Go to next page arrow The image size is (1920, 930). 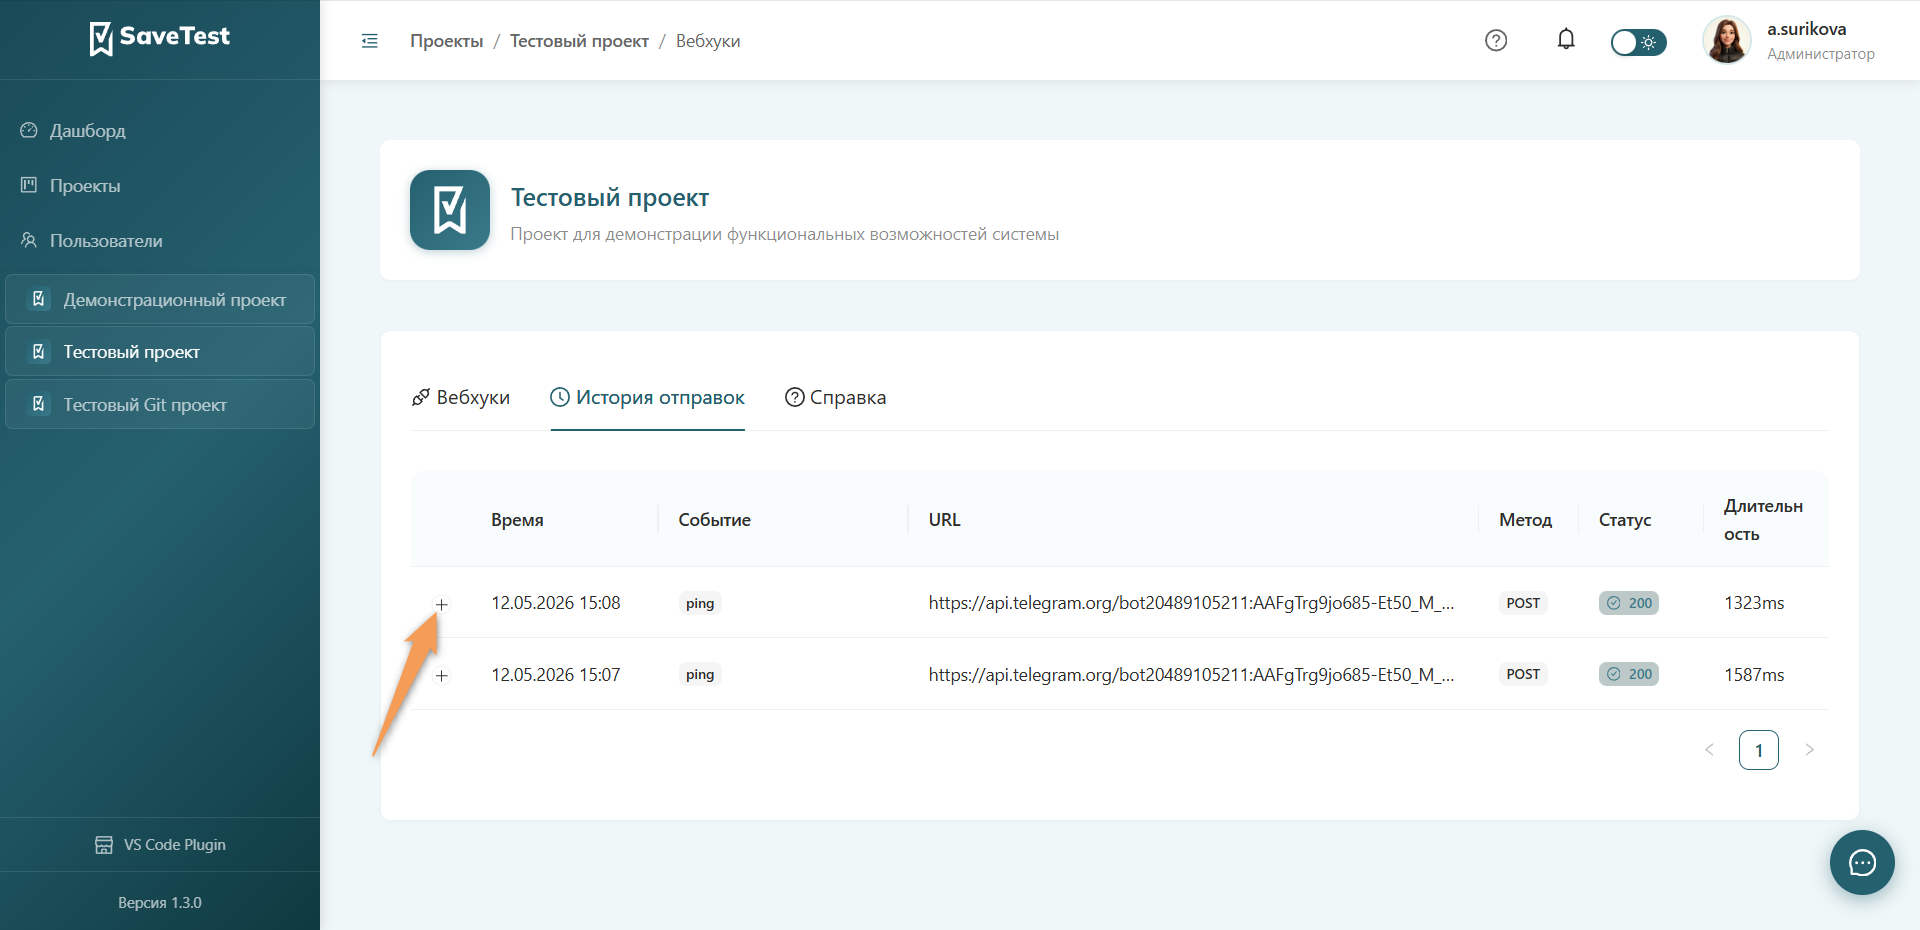coord(1809,750)
